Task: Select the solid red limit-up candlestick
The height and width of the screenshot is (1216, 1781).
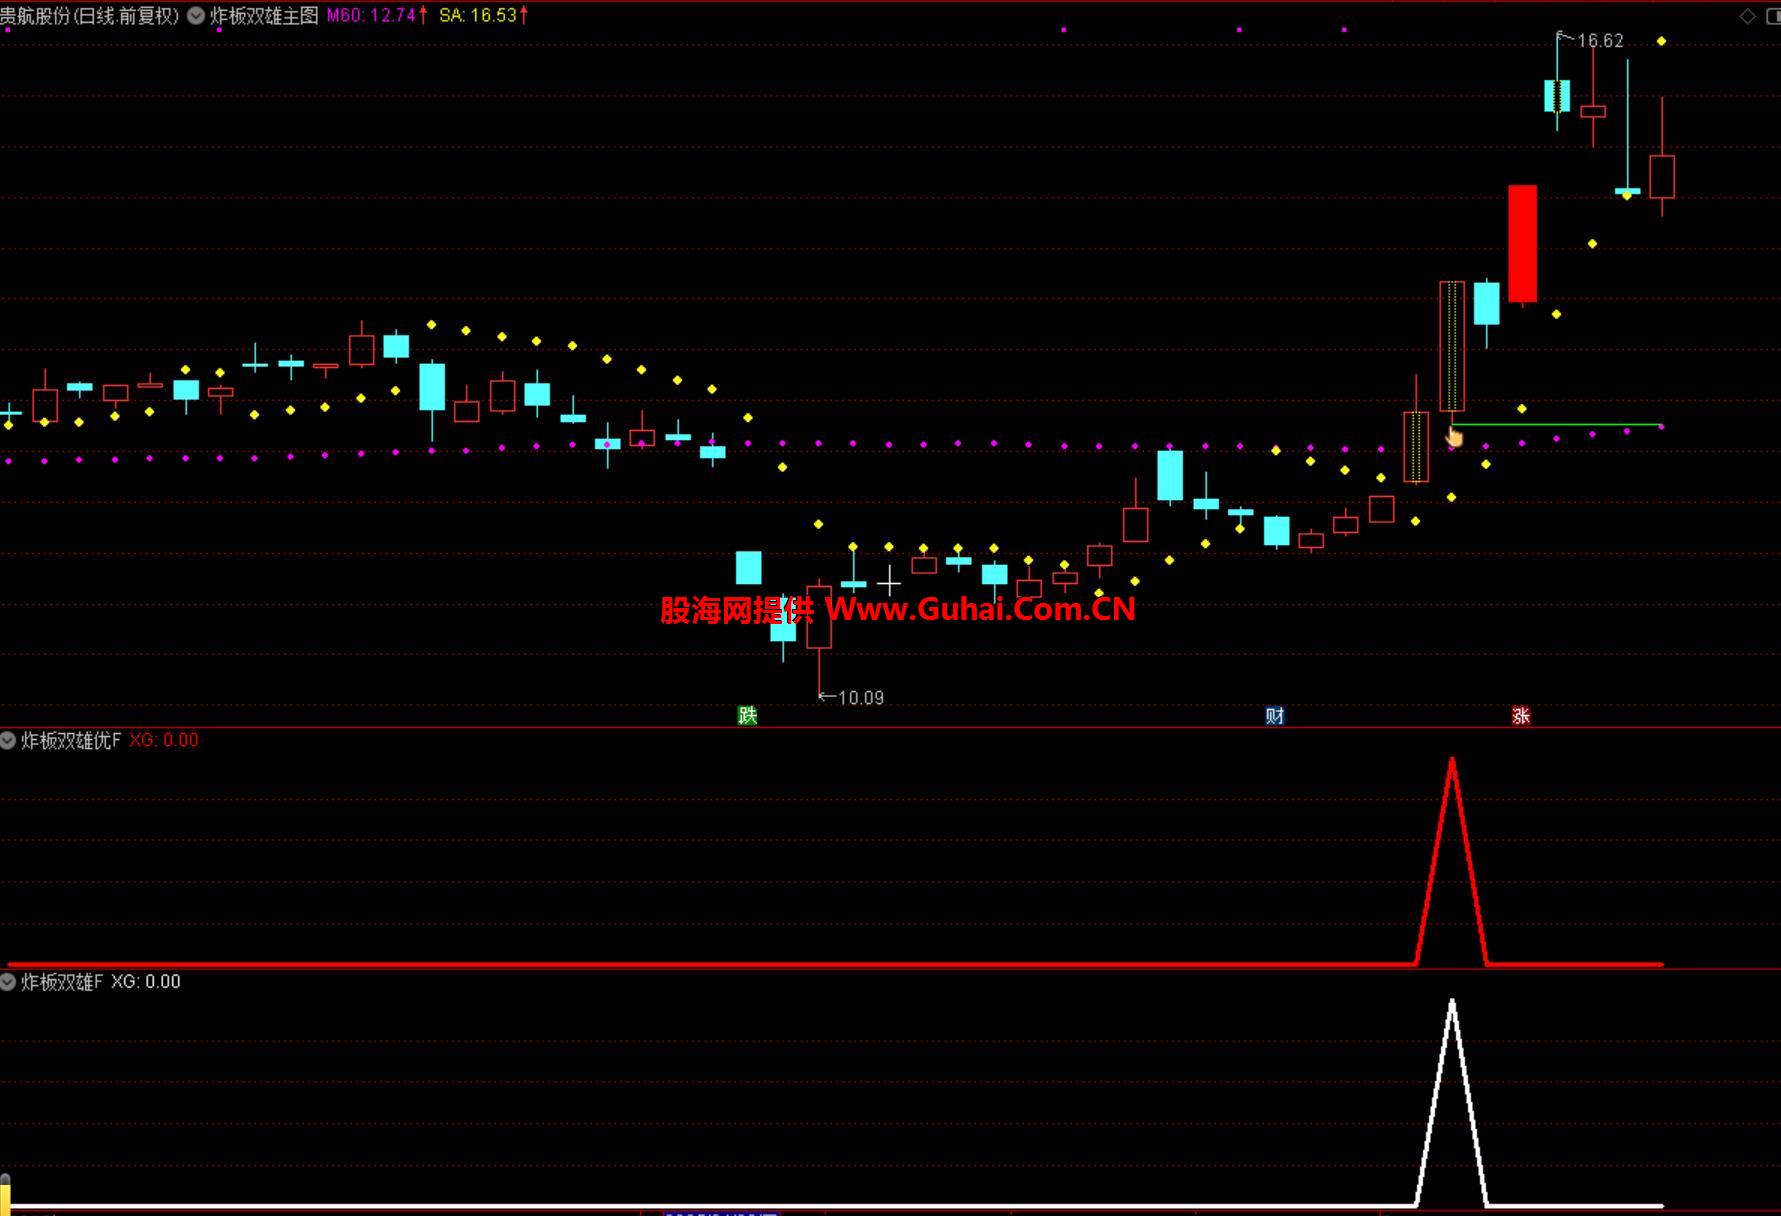Action: tap(1522, 243)
